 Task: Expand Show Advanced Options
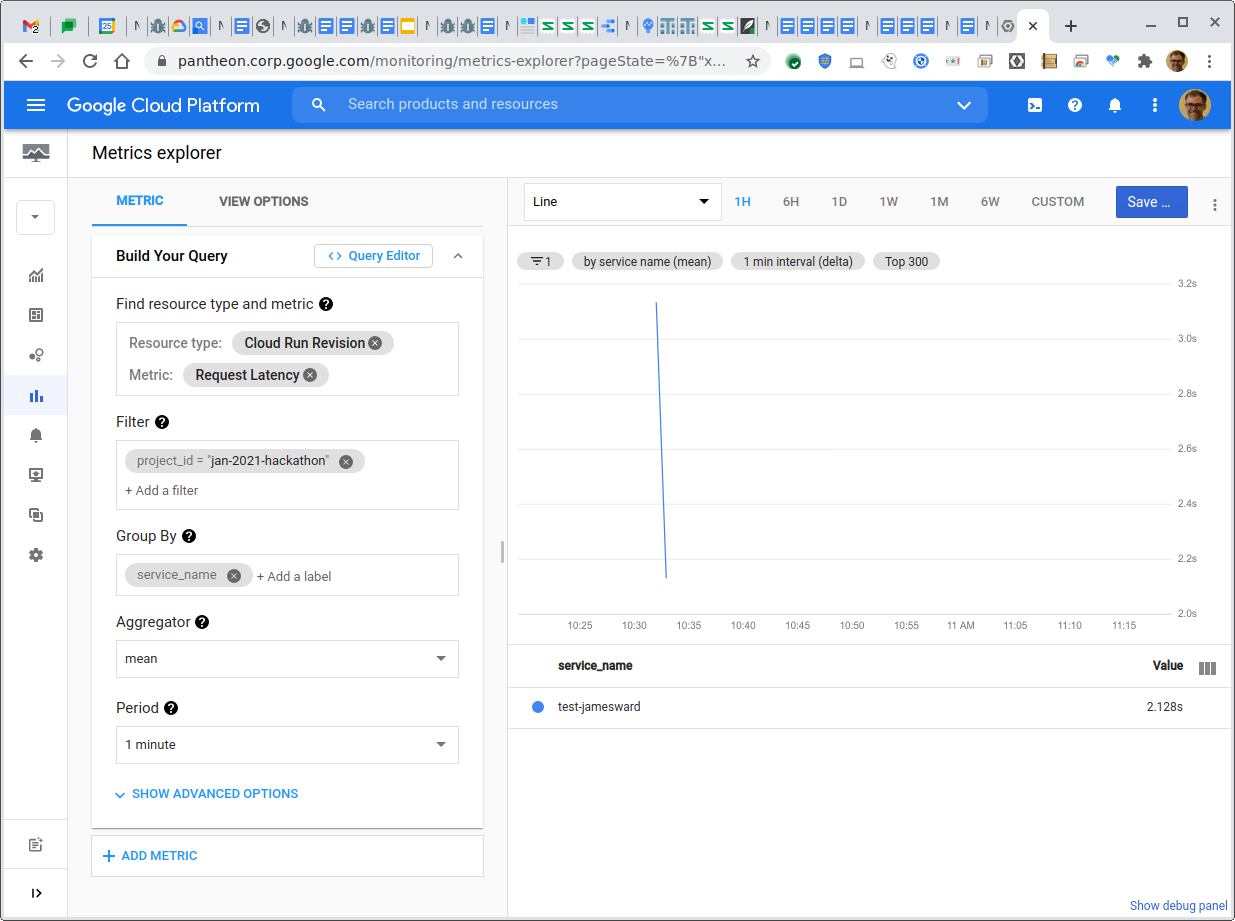coord(206,794)
